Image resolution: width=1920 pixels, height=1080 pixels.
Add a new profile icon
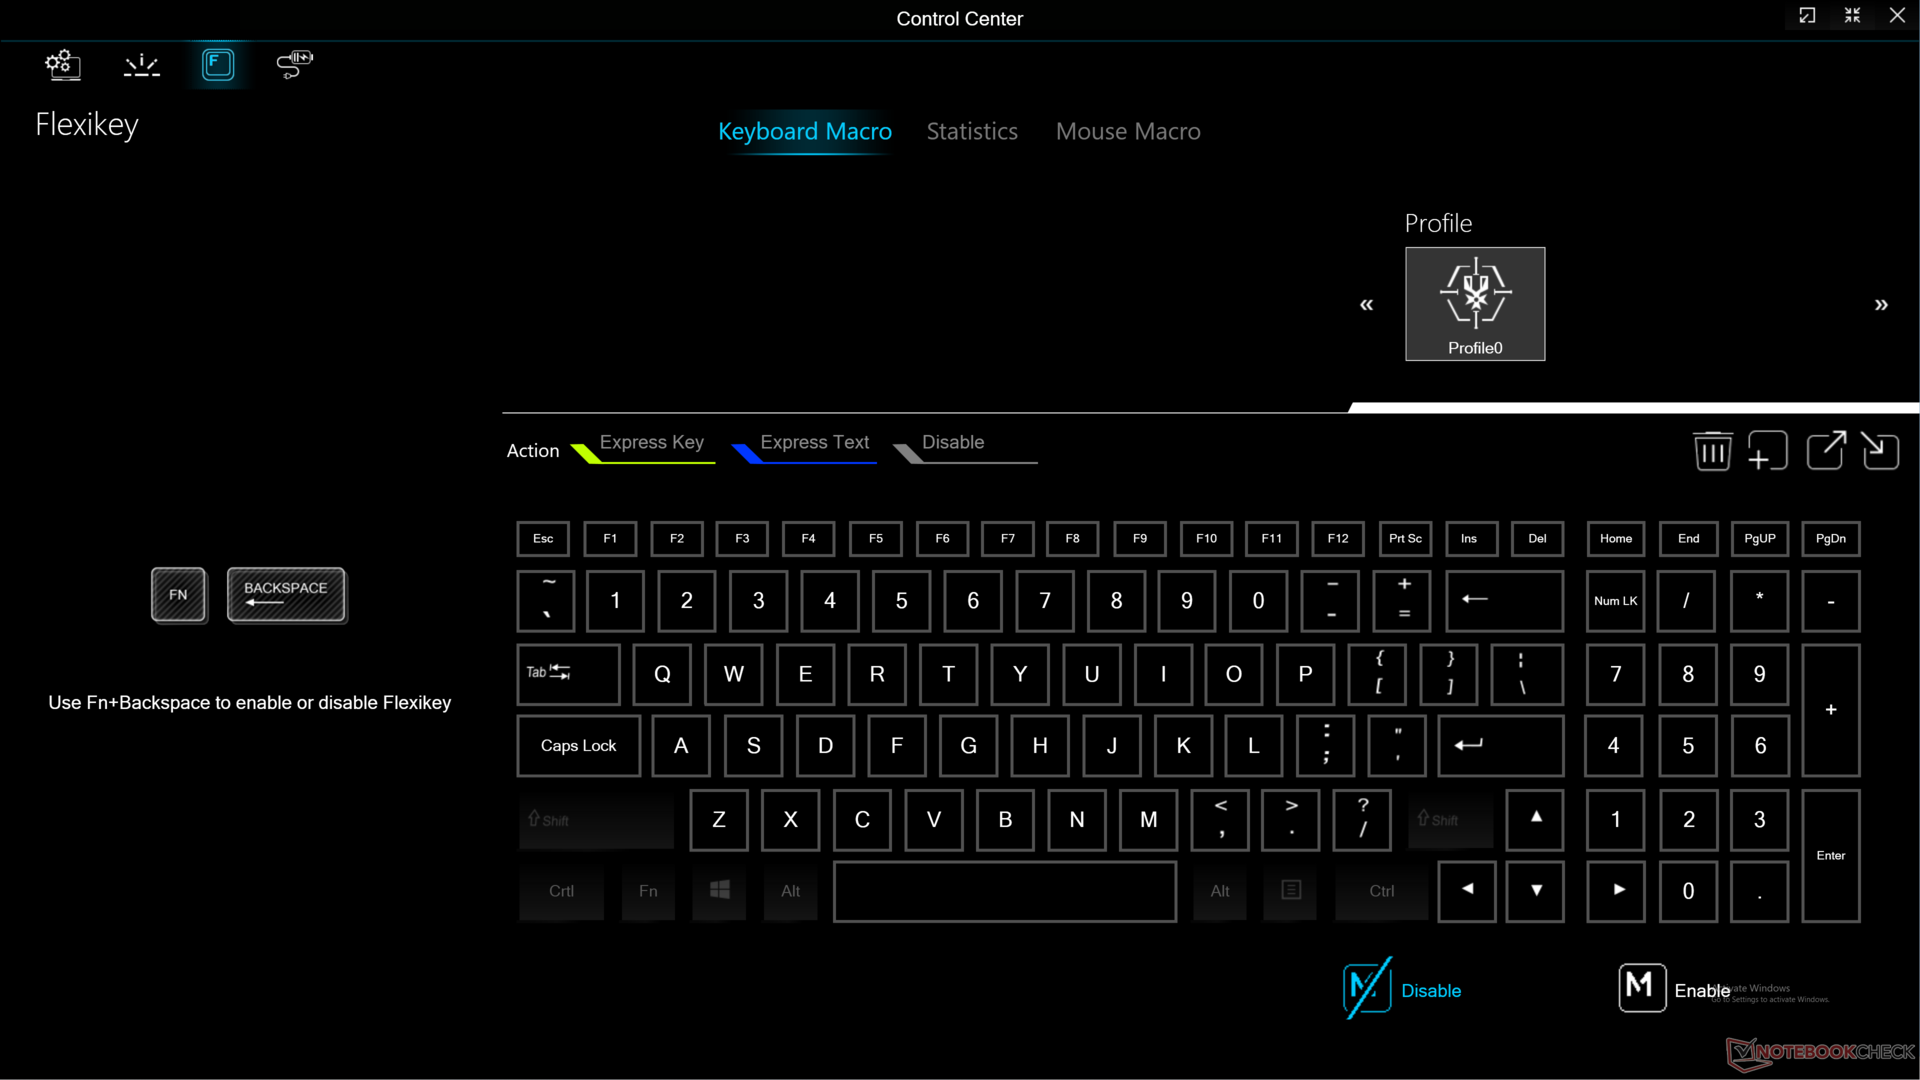point(1767,451)
